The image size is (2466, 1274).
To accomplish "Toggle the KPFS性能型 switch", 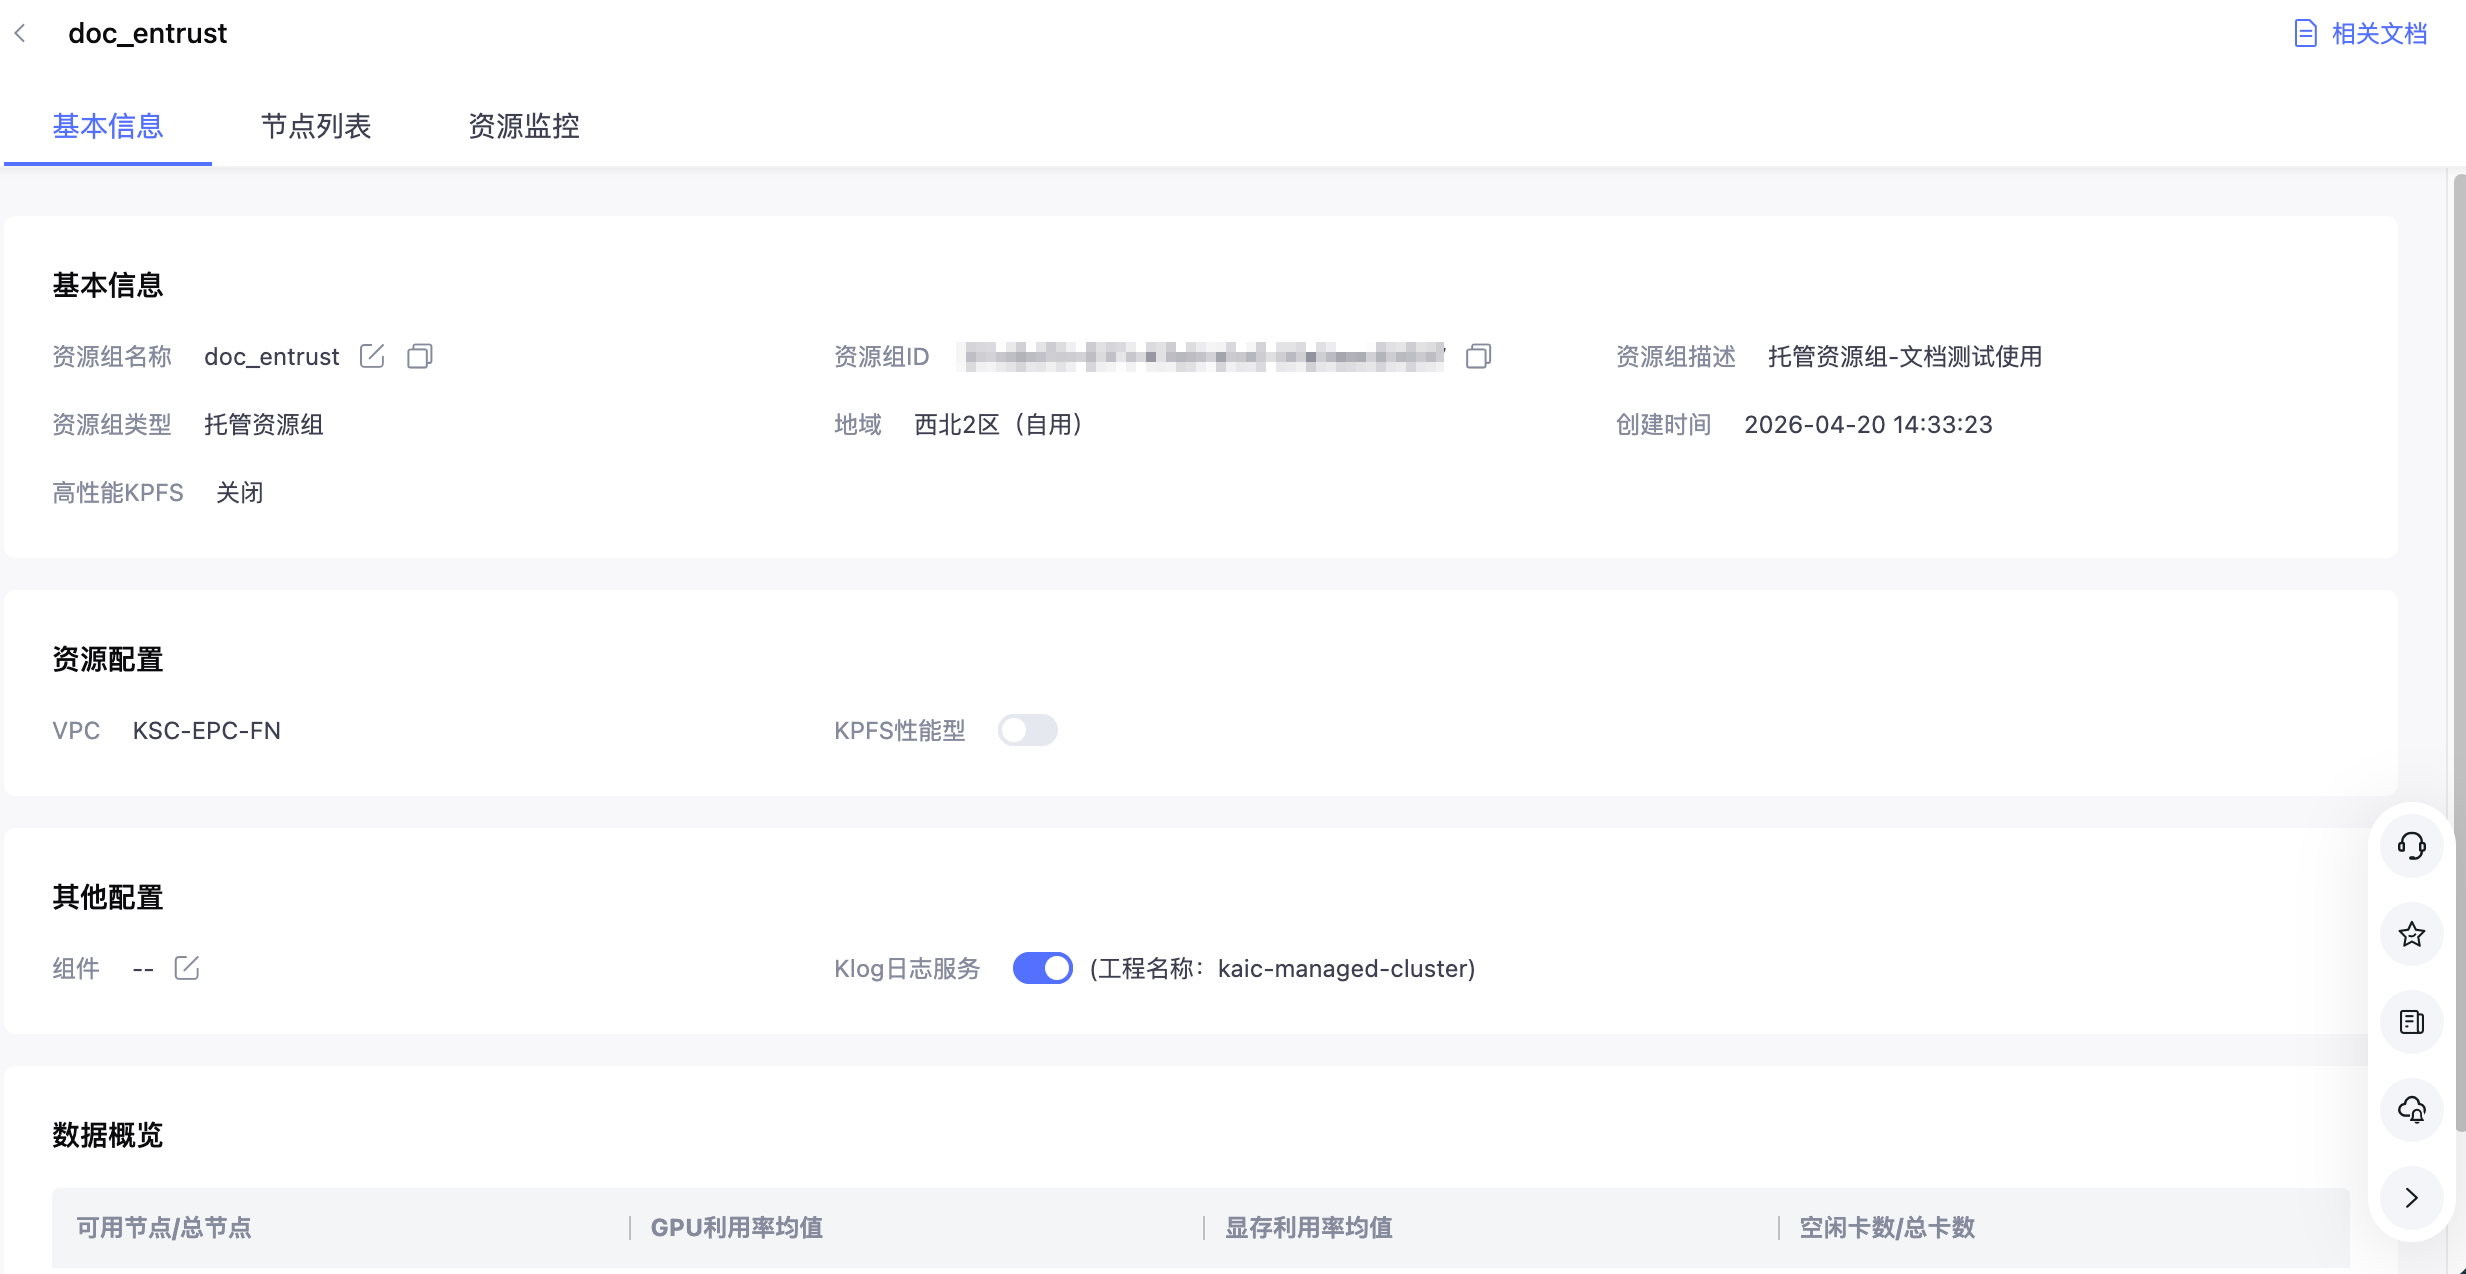I will pyautogui.click(x=1027, y=730).
